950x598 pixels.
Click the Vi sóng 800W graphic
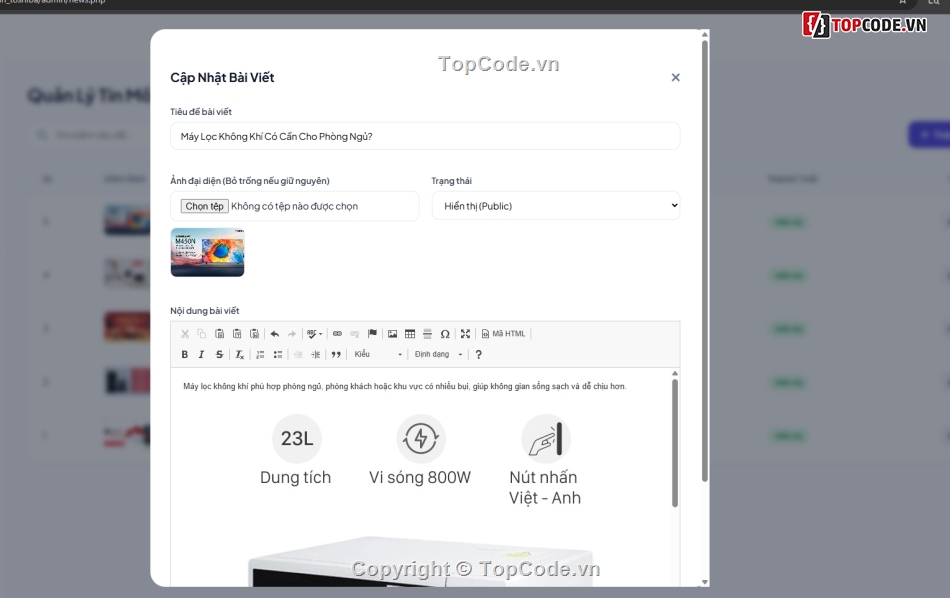tap(420, 451)
